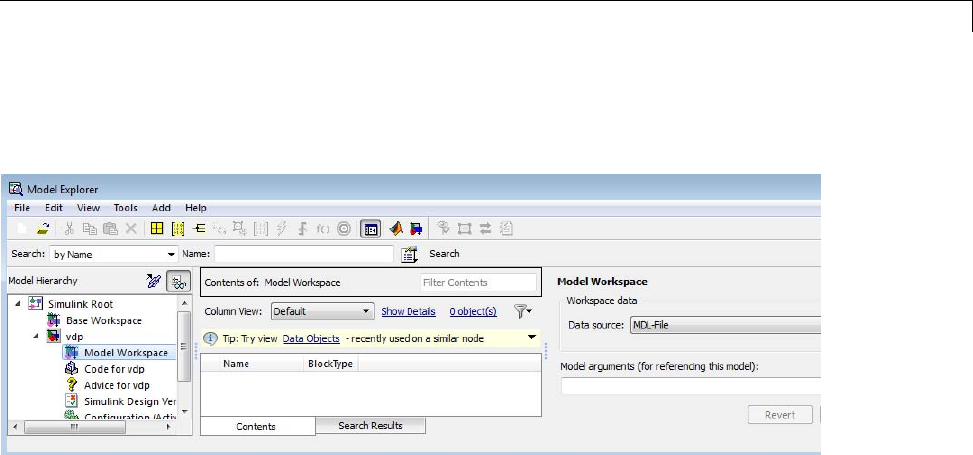Open the Data source MDL-File dropdown

(x=725, y=325)
